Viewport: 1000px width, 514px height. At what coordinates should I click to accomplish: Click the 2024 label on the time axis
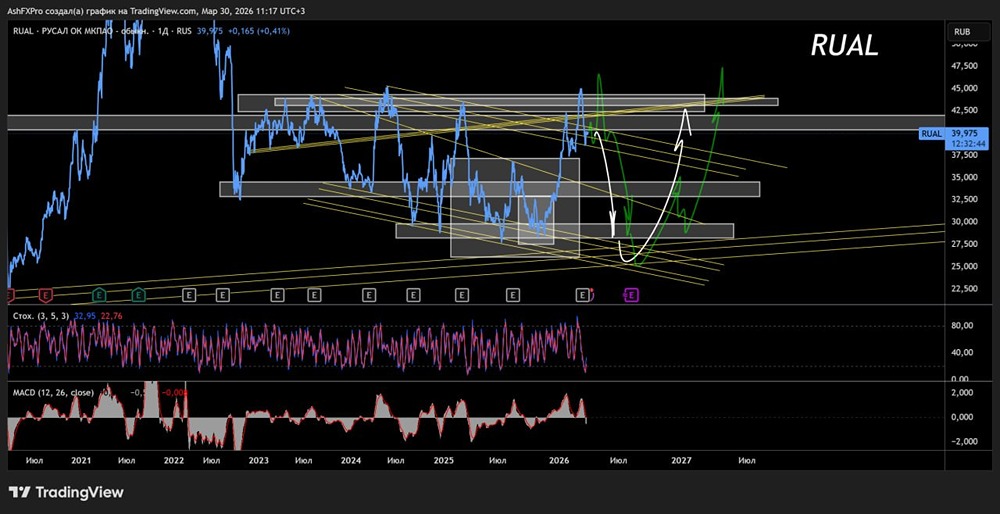[x=351, y=460]
